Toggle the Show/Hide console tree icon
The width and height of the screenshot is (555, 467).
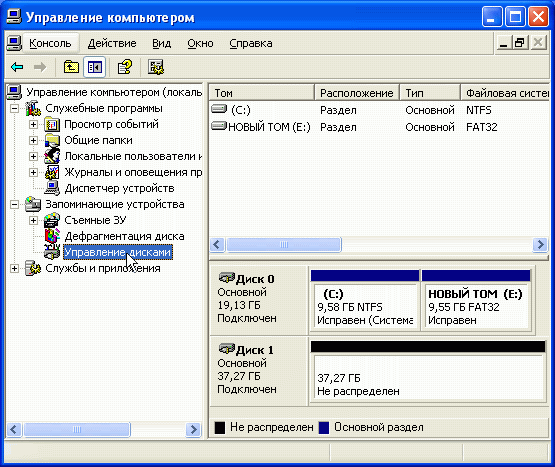(95, 67)
